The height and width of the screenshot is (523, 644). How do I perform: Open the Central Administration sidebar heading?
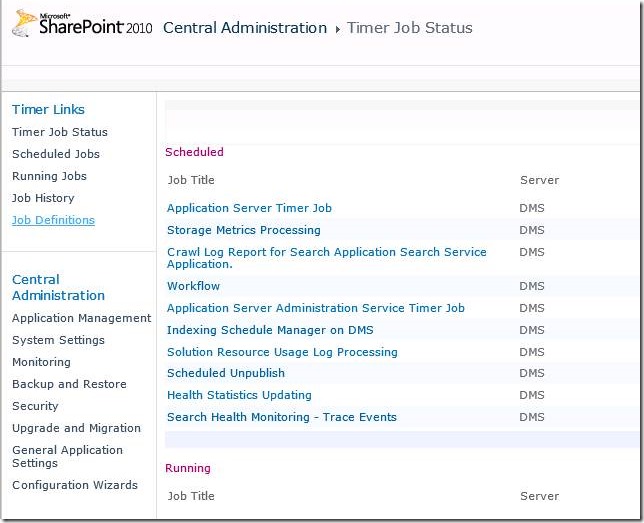pyautogui.click(x=58, y=287)
